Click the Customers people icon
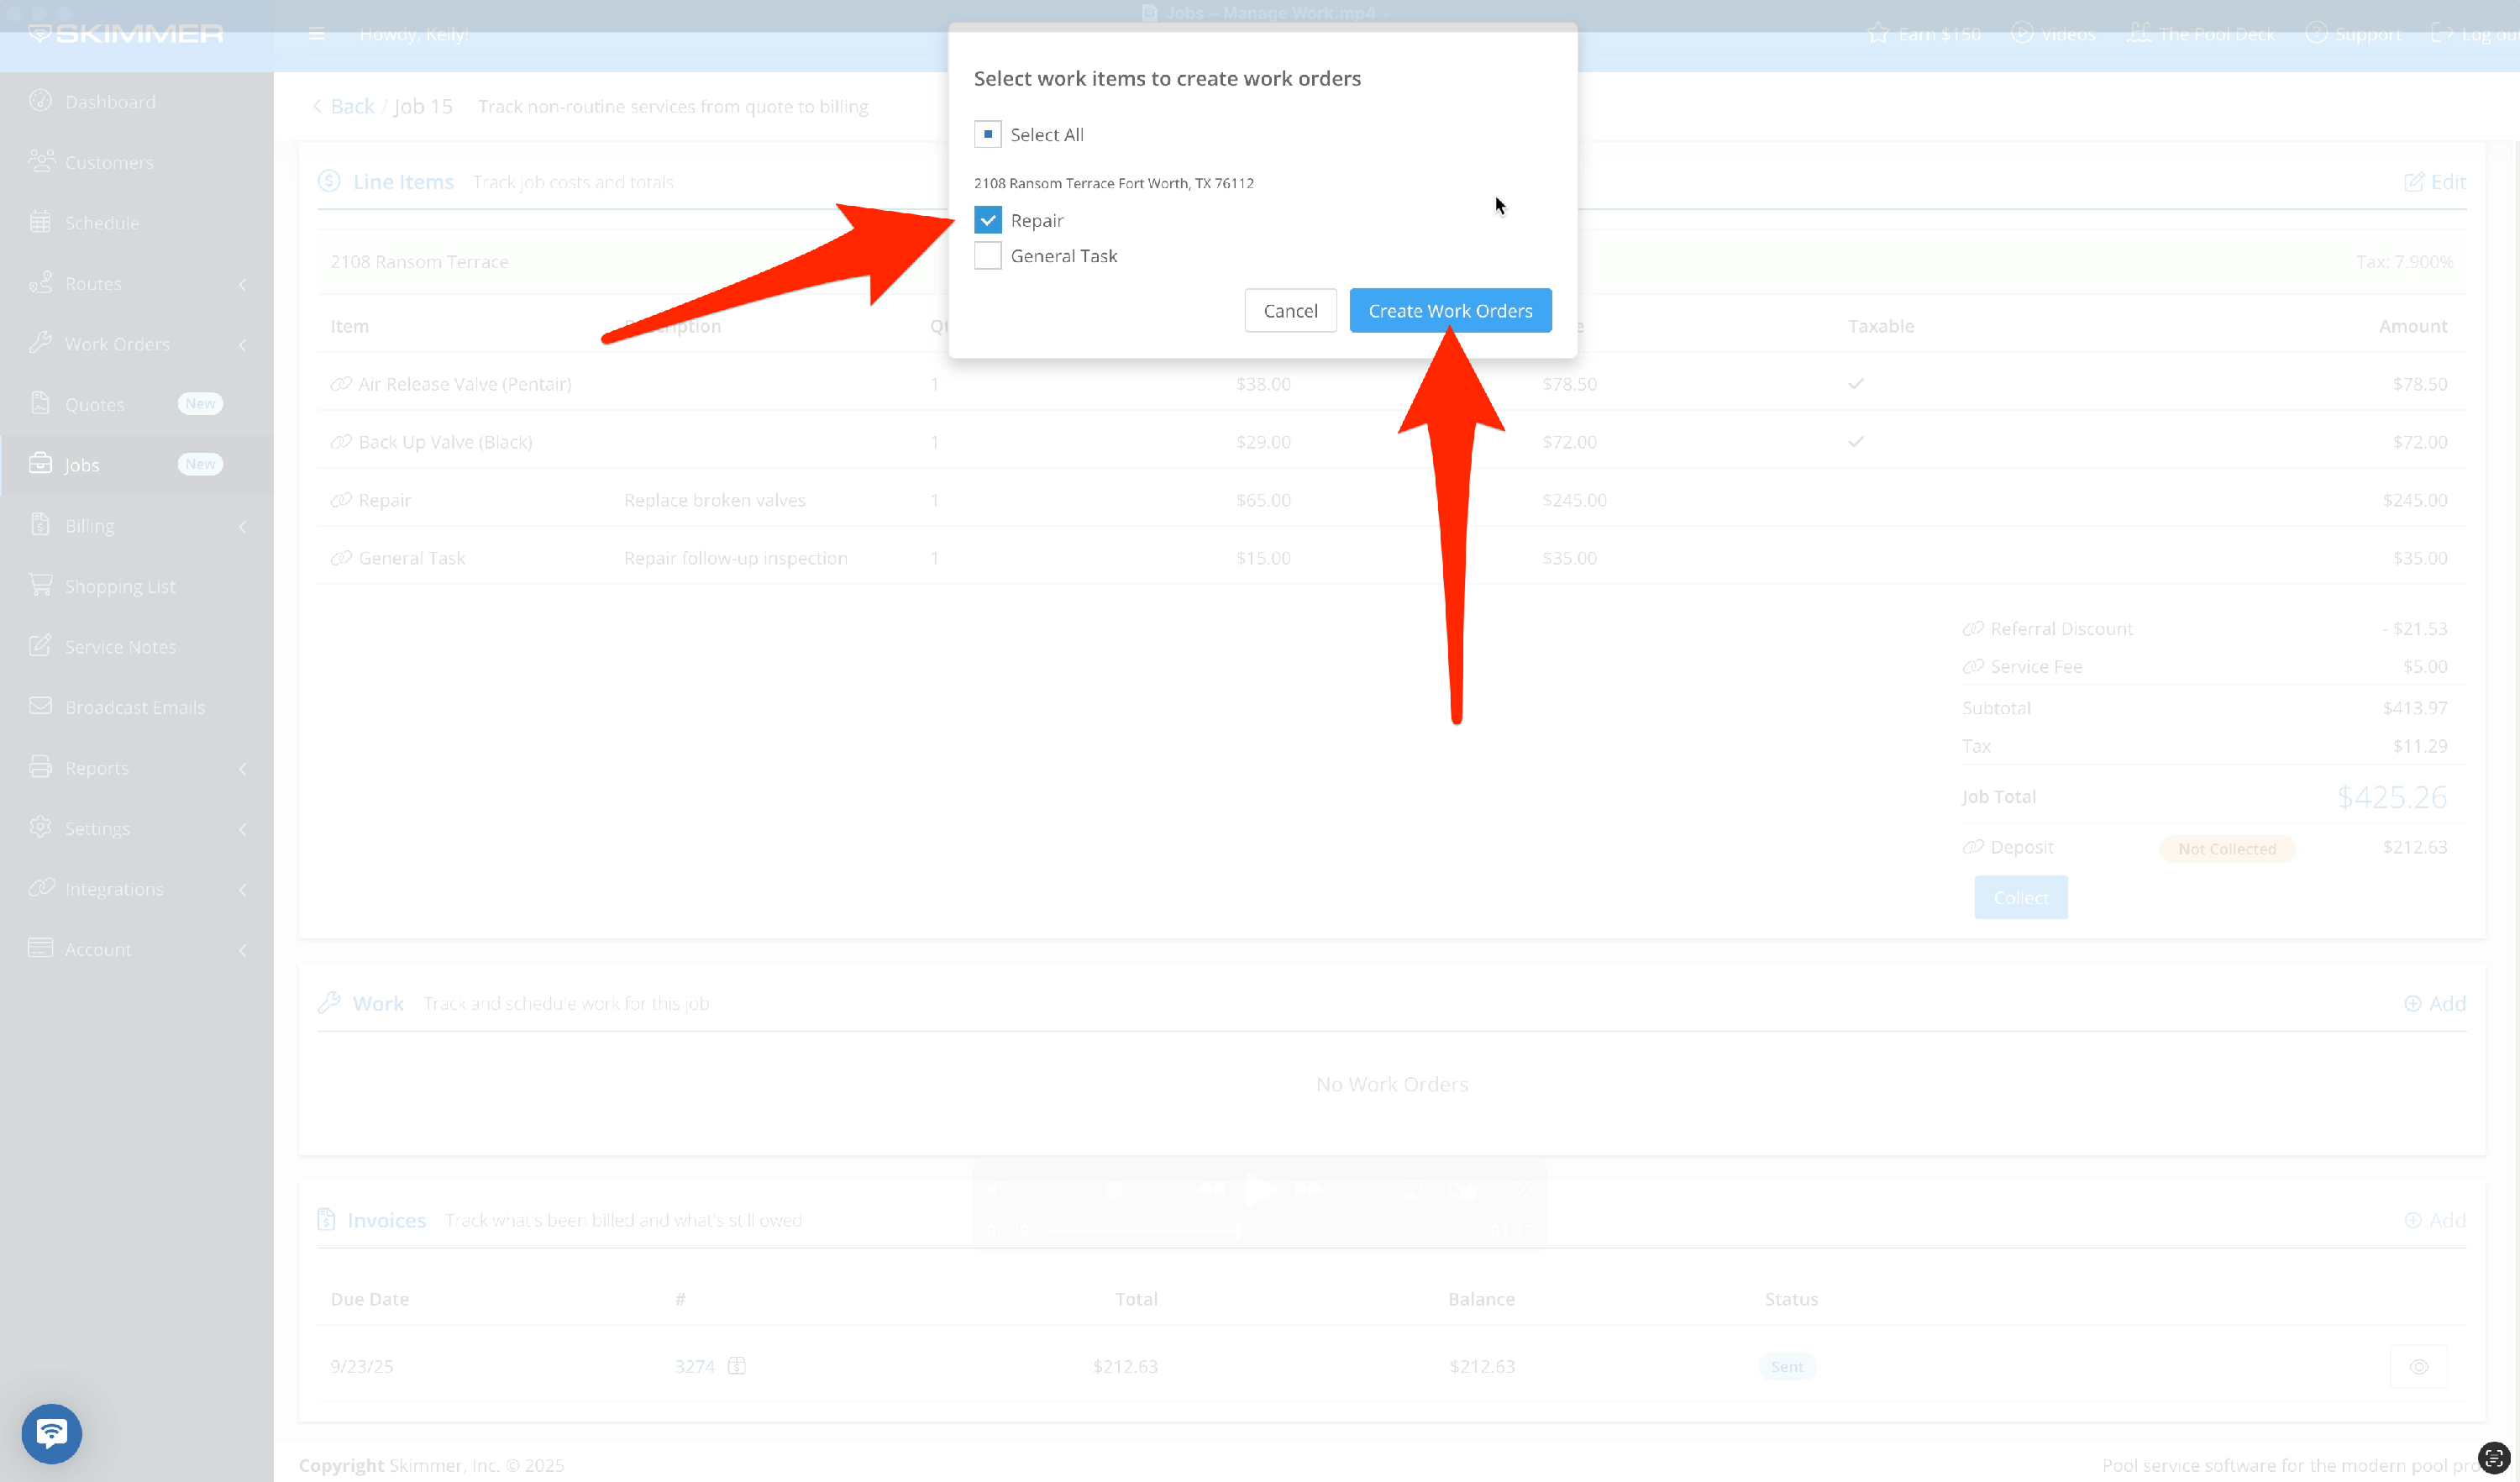 point(40,161)
